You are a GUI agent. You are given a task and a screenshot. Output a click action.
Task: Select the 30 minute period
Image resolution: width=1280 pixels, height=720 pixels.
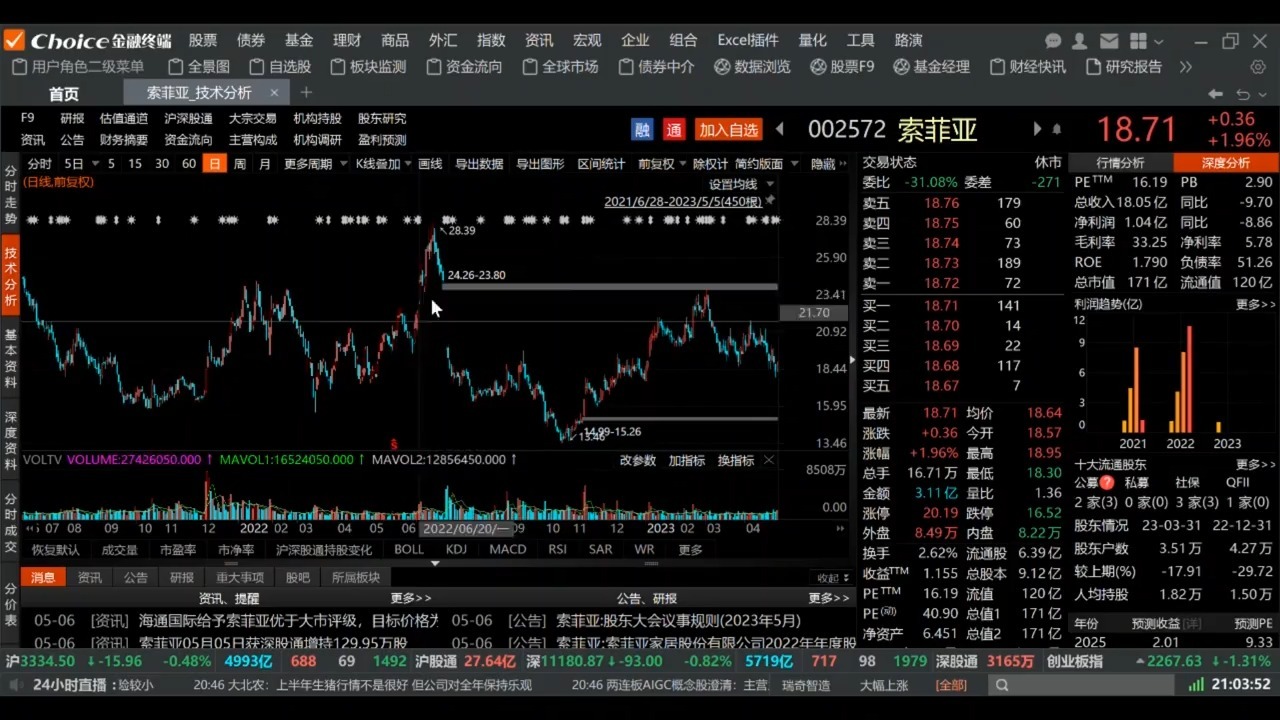pos(162,164)
